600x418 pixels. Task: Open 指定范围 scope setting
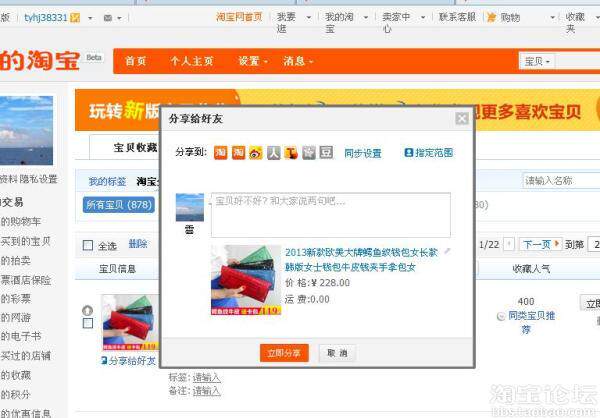[x=429, y=153]
